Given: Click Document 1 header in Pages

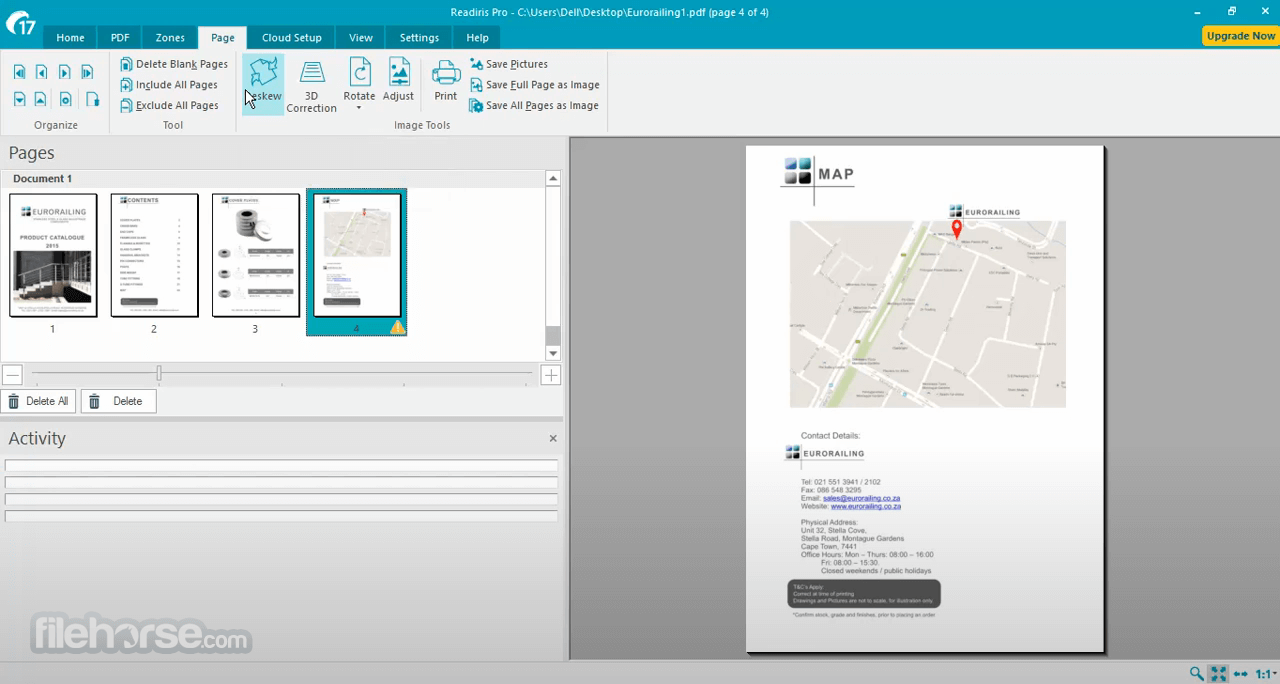Looking at the screenshot, I should (43, 179).
